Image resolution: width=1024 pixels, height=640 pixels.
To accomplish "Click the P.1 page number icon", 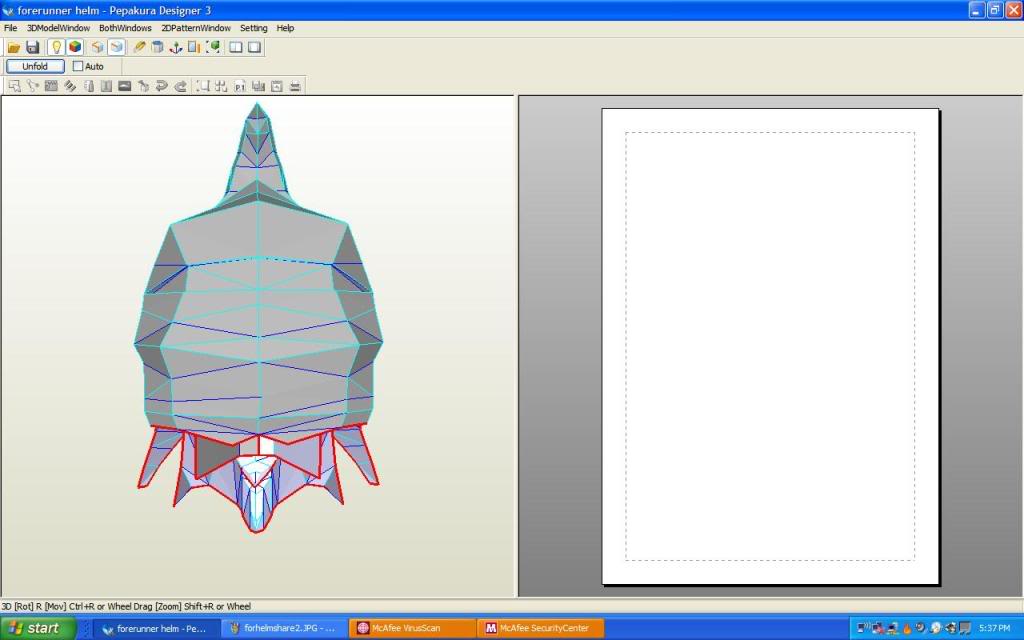I will click(240, 86).
